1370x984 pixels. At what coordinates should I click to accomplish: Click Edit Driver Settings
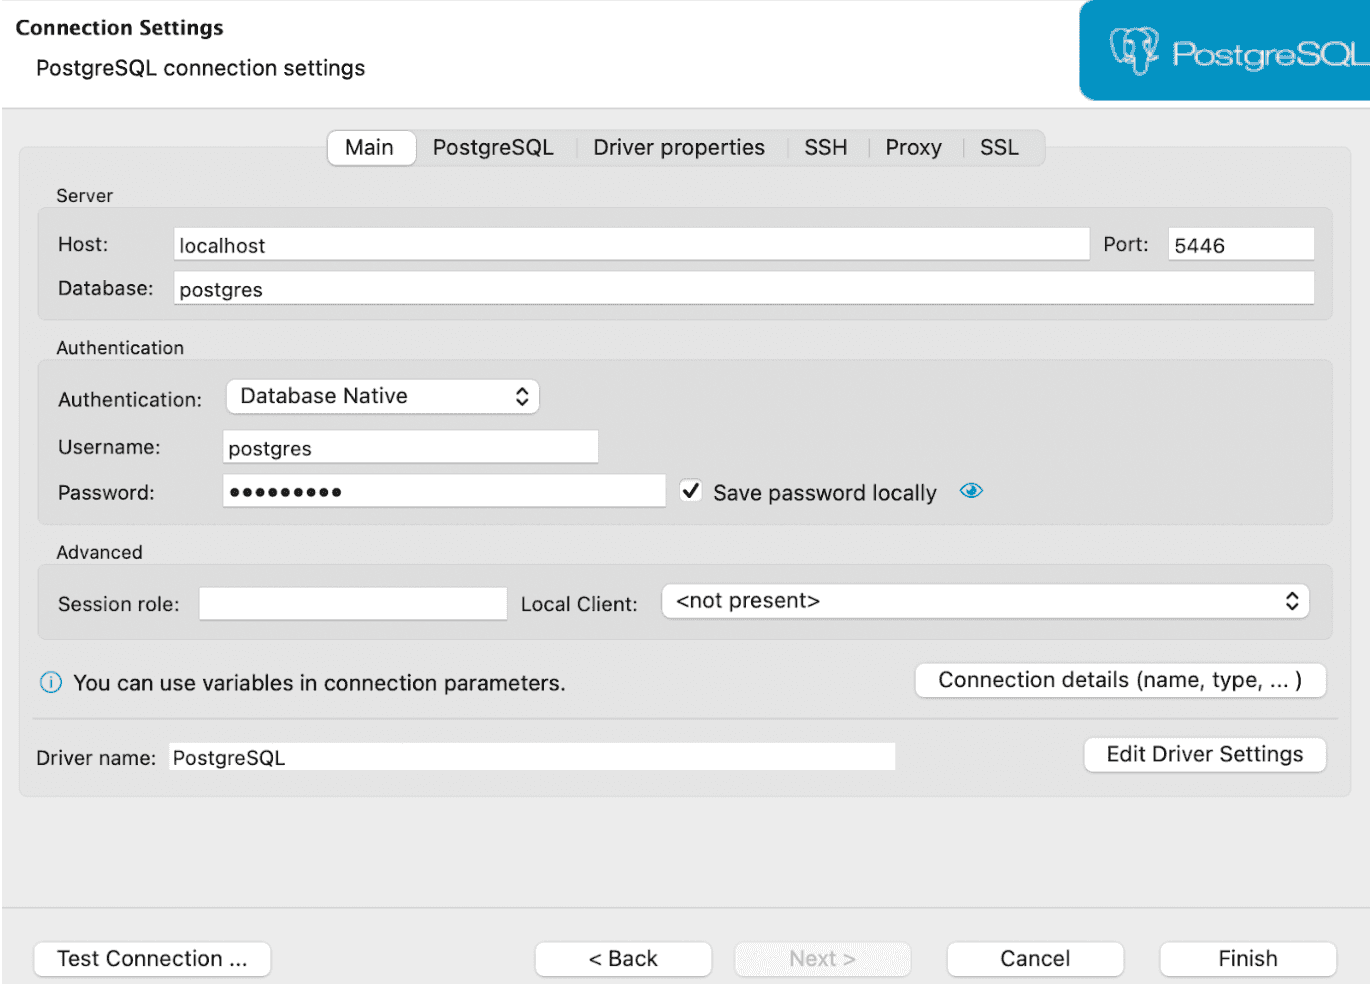[1204, 754]
